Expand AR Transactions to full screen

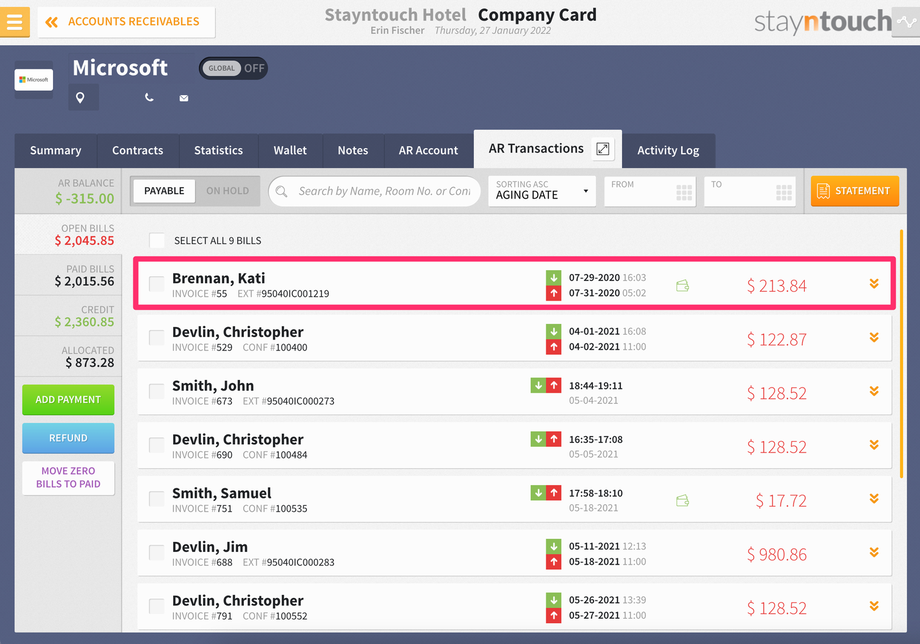tap(603, 149)
